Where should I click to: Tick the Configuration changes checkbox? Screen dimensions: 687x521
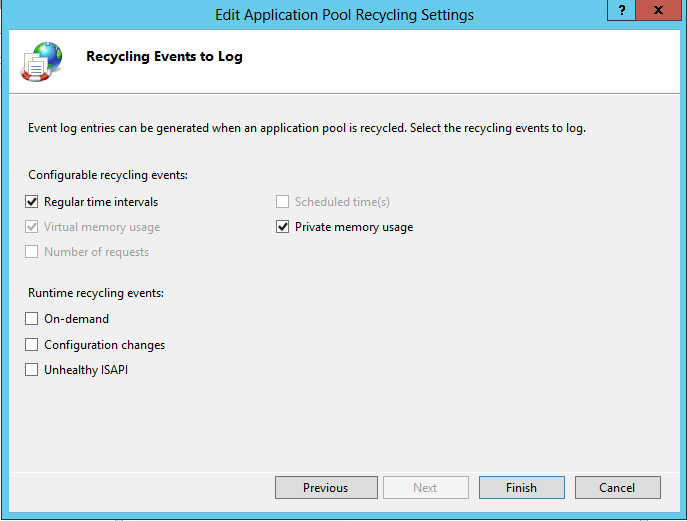[x=32, y=345]
